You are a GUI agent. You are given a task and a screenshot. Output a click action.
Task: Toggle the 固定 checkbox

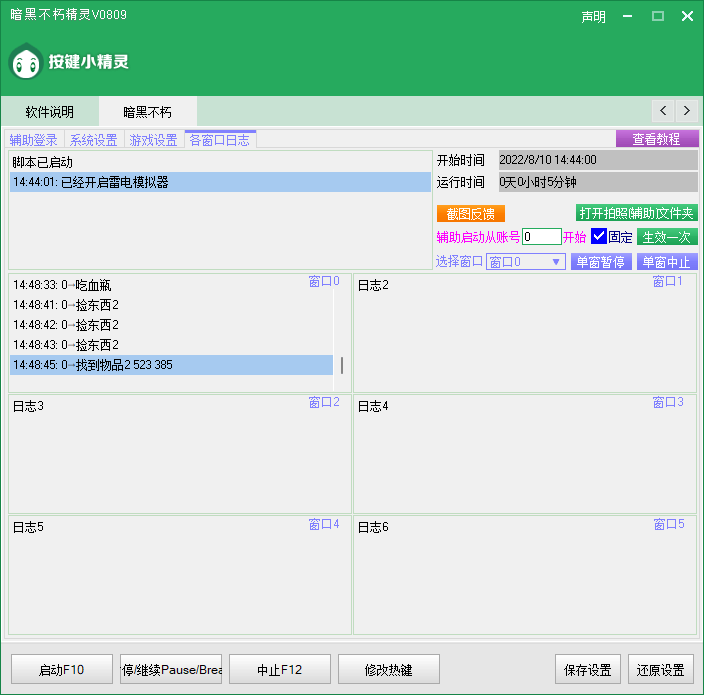[x=599, y=237]
